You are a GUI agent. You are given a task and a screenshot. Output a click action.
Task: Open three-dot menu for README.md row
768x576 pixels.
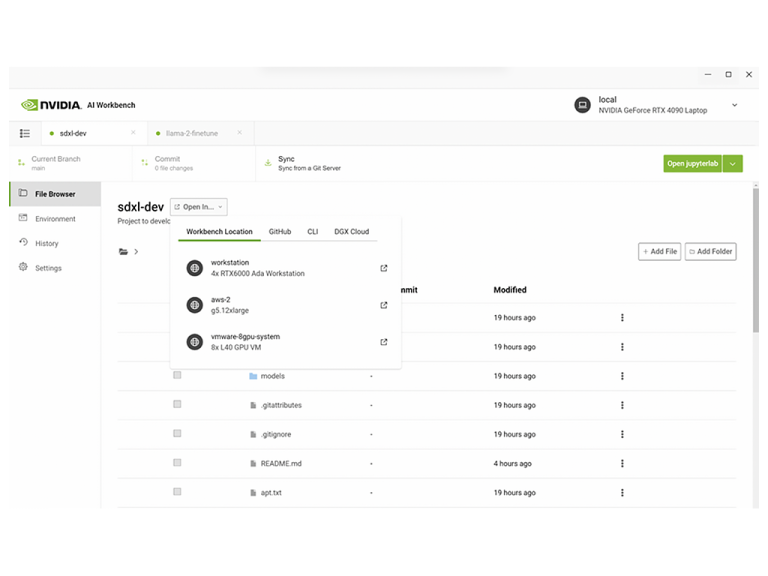coord(622,463)
